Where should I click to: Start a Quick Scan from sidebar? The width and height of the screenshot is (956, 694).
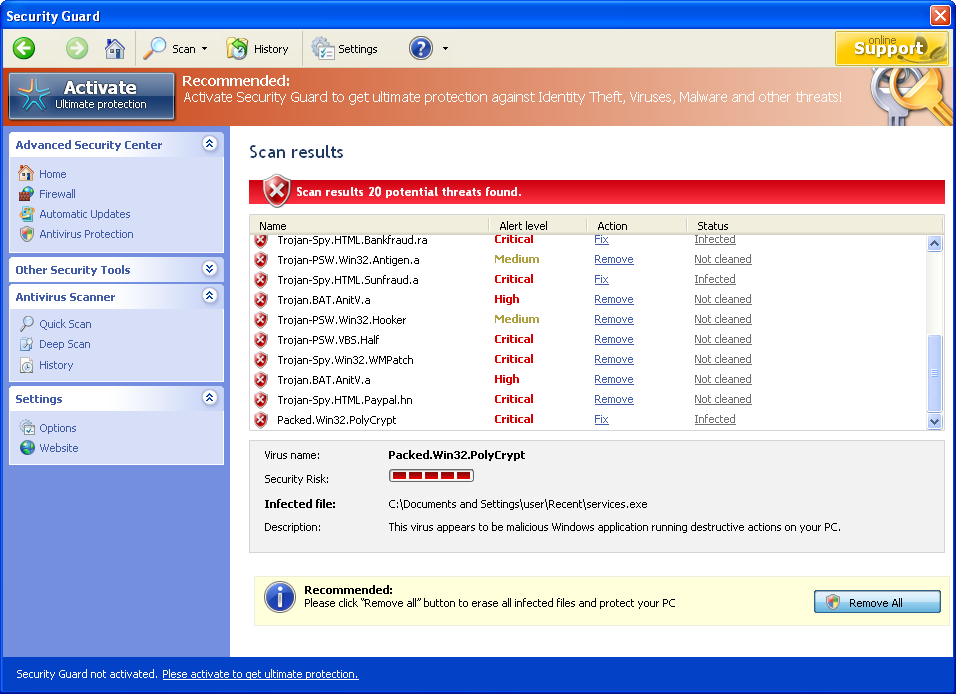coord(65,324)
